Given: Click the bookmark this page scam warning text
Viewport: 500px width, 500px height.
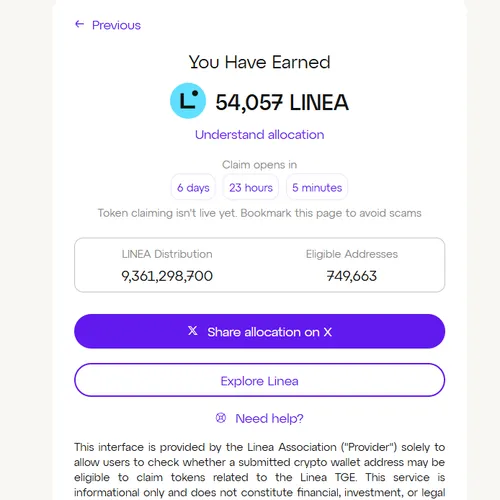Looking at the screenshot, I should tap(259, 213).
